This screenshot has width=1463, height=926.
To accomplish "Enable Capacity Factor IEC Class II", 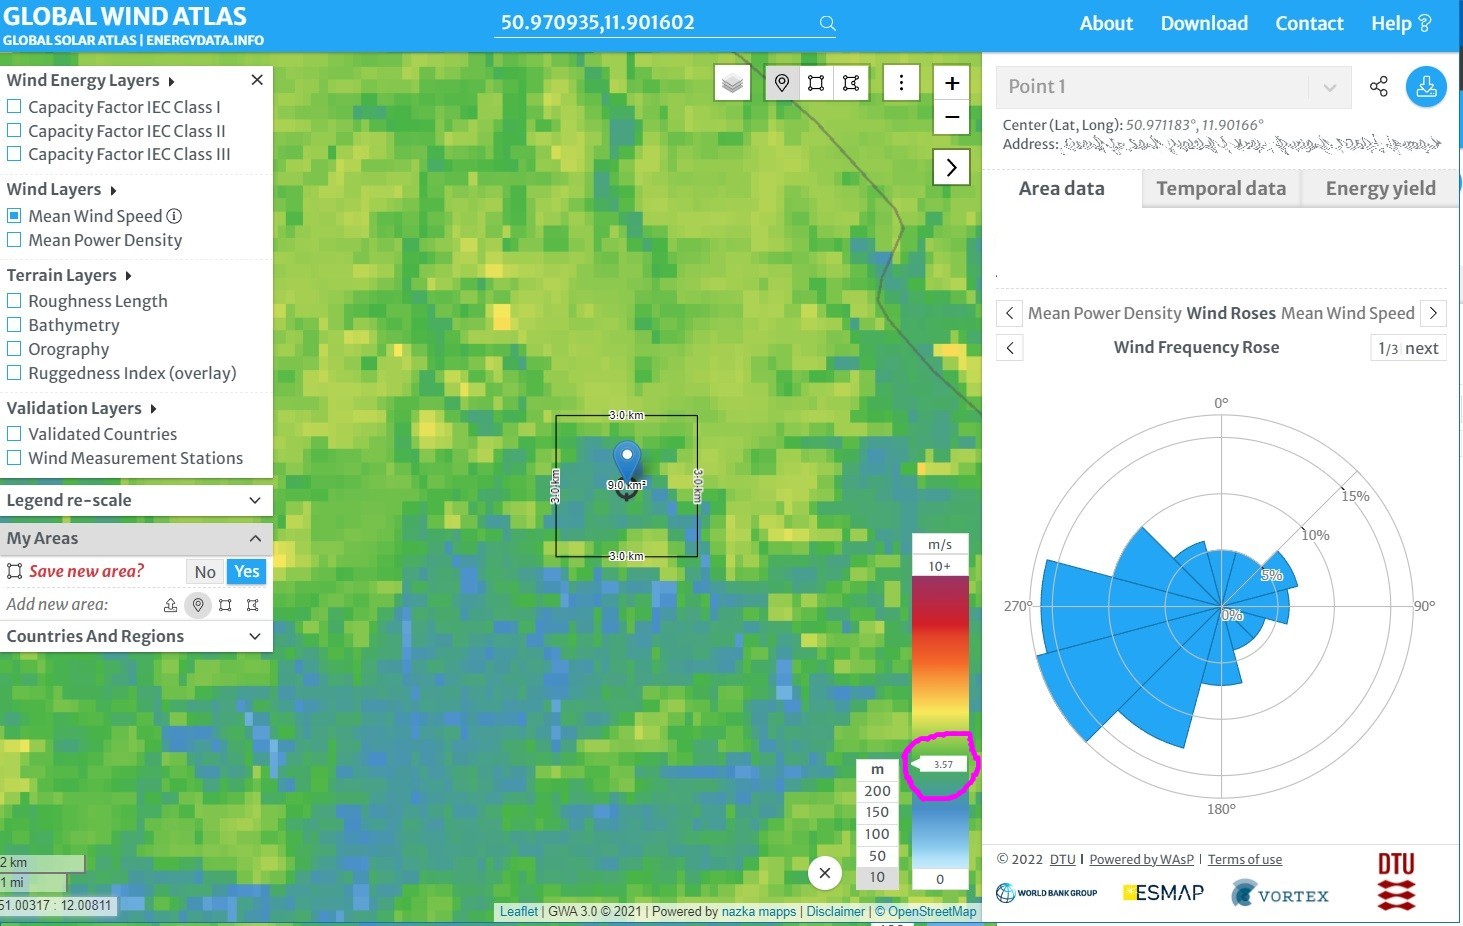I will 15,131.
